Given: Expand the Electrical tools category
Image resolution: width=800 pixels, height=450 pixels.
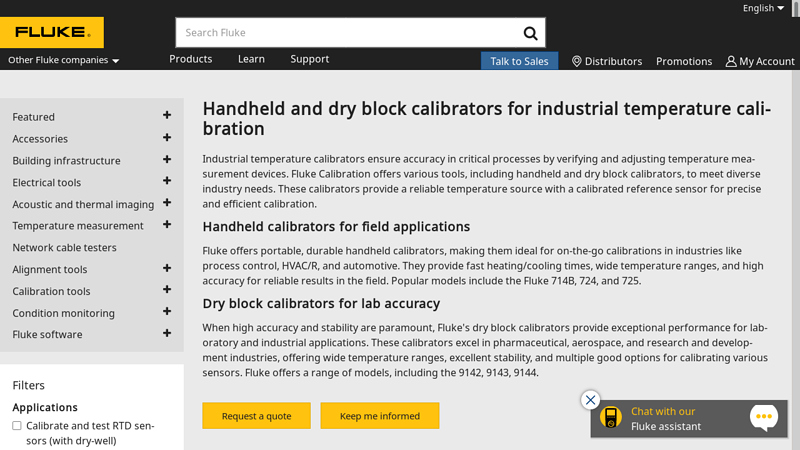Looking at the screenshot, I should [x=167, y=181].
